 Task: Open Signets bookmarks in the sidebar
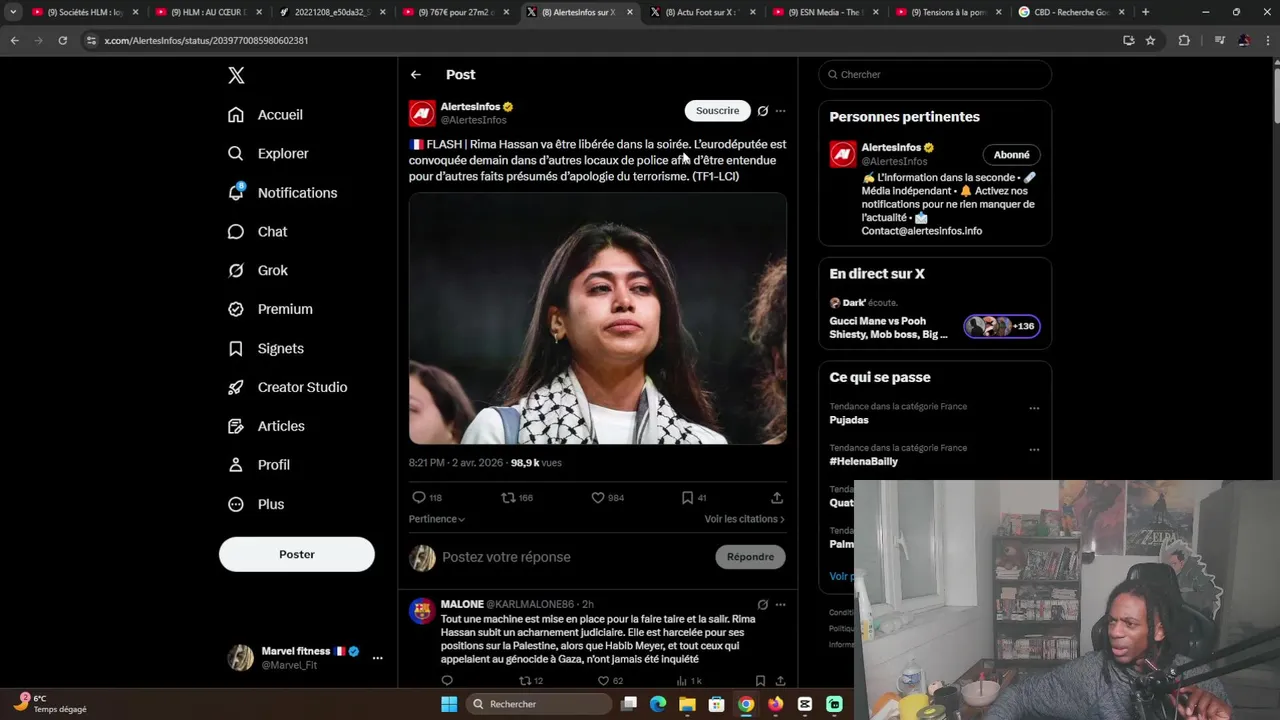tap(266, 349)
